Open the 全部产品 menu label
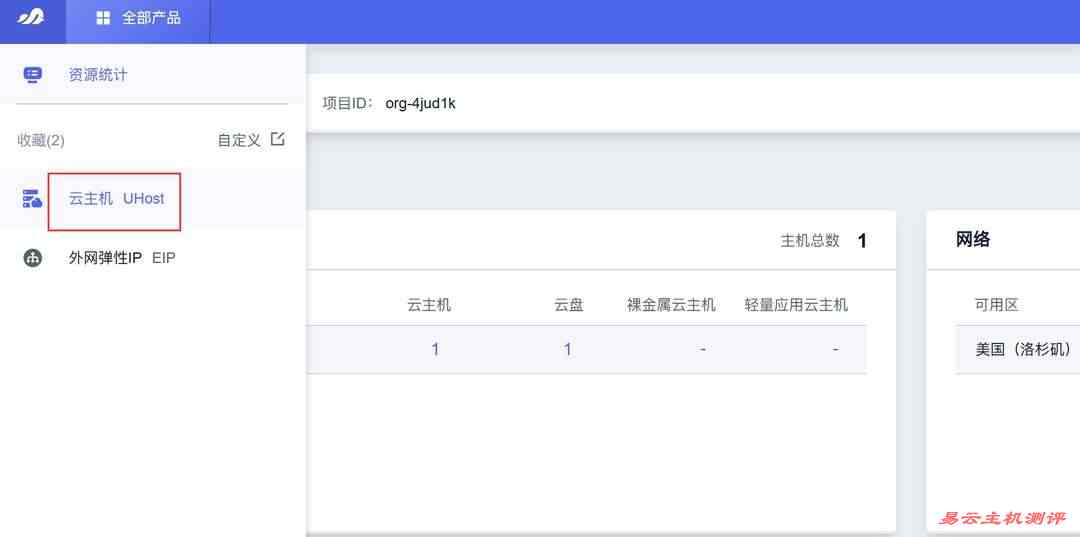Image resolution: width=1080 pixels, height=537 pixels. tap(151, 18)
